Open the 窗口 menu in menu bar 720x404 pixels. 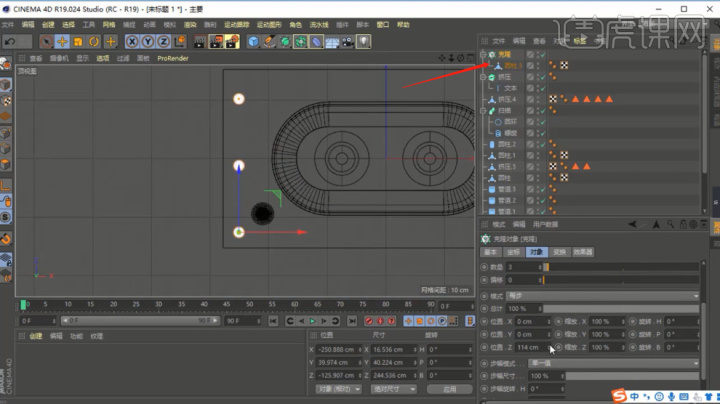coord(381,24)
